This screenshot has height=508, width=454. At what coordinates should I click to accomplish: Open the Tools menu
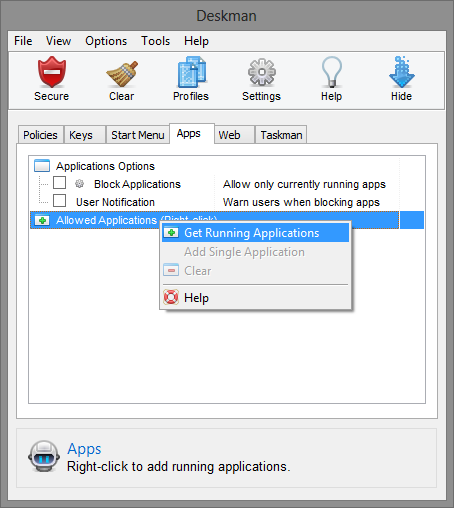point(155,41)
